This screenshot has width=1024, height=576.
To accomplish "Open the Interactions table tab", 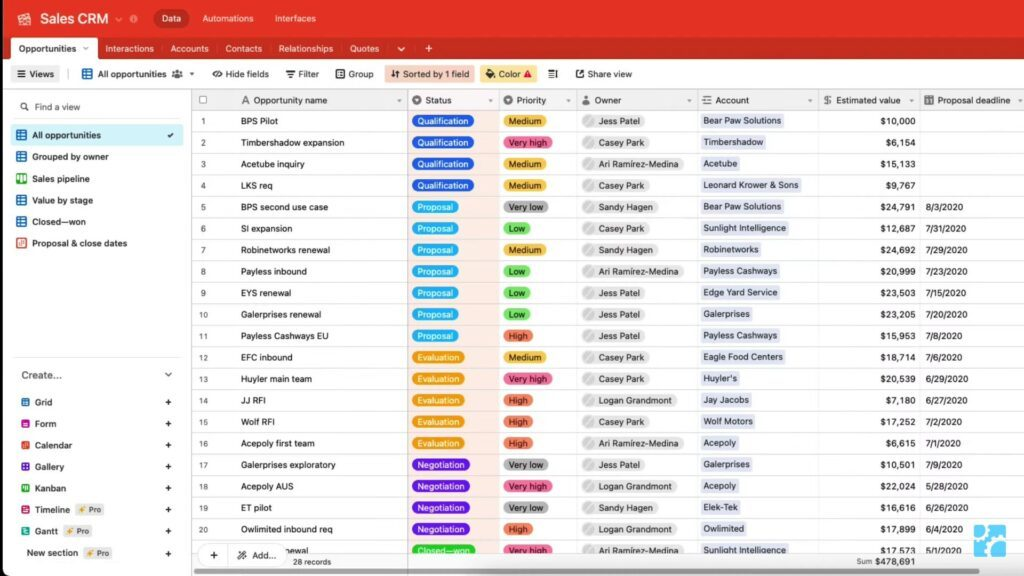I will point(129,48).
